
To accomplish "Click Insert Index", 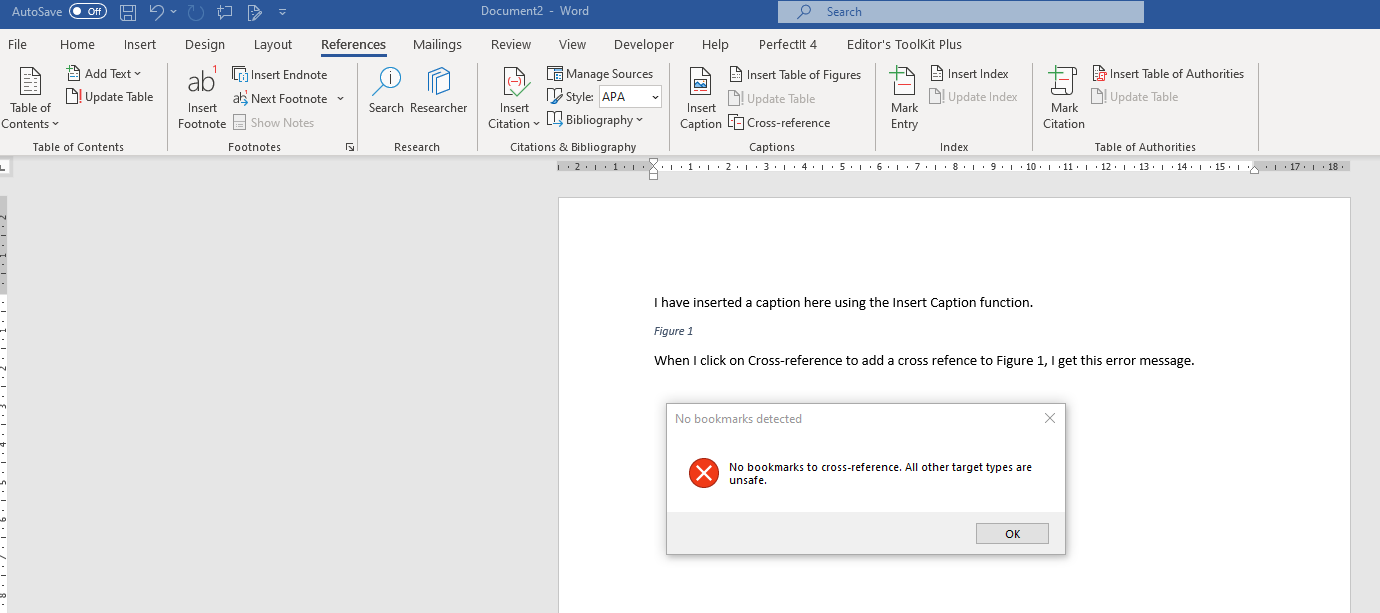I will click(969, 74).
